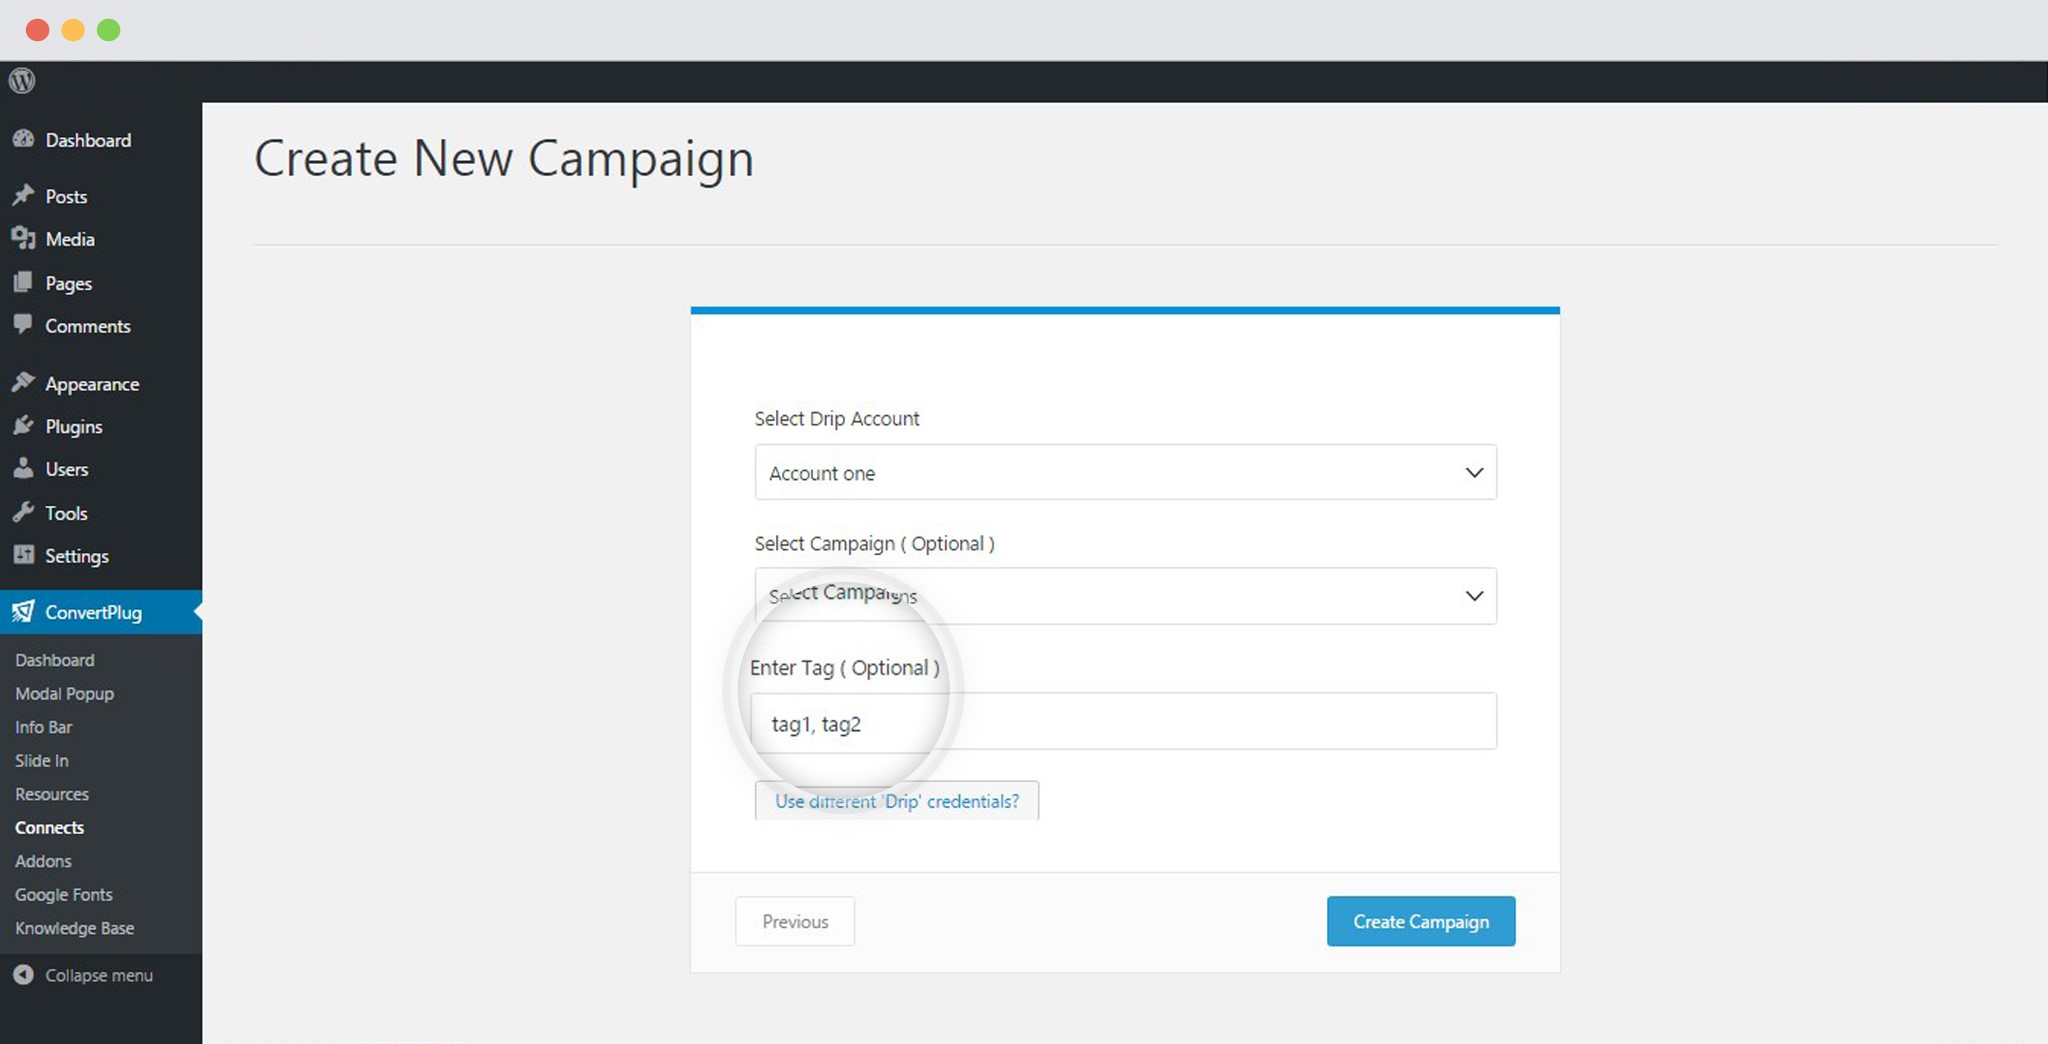
Task: Go to Resources submenu
Action: point(52,794)
